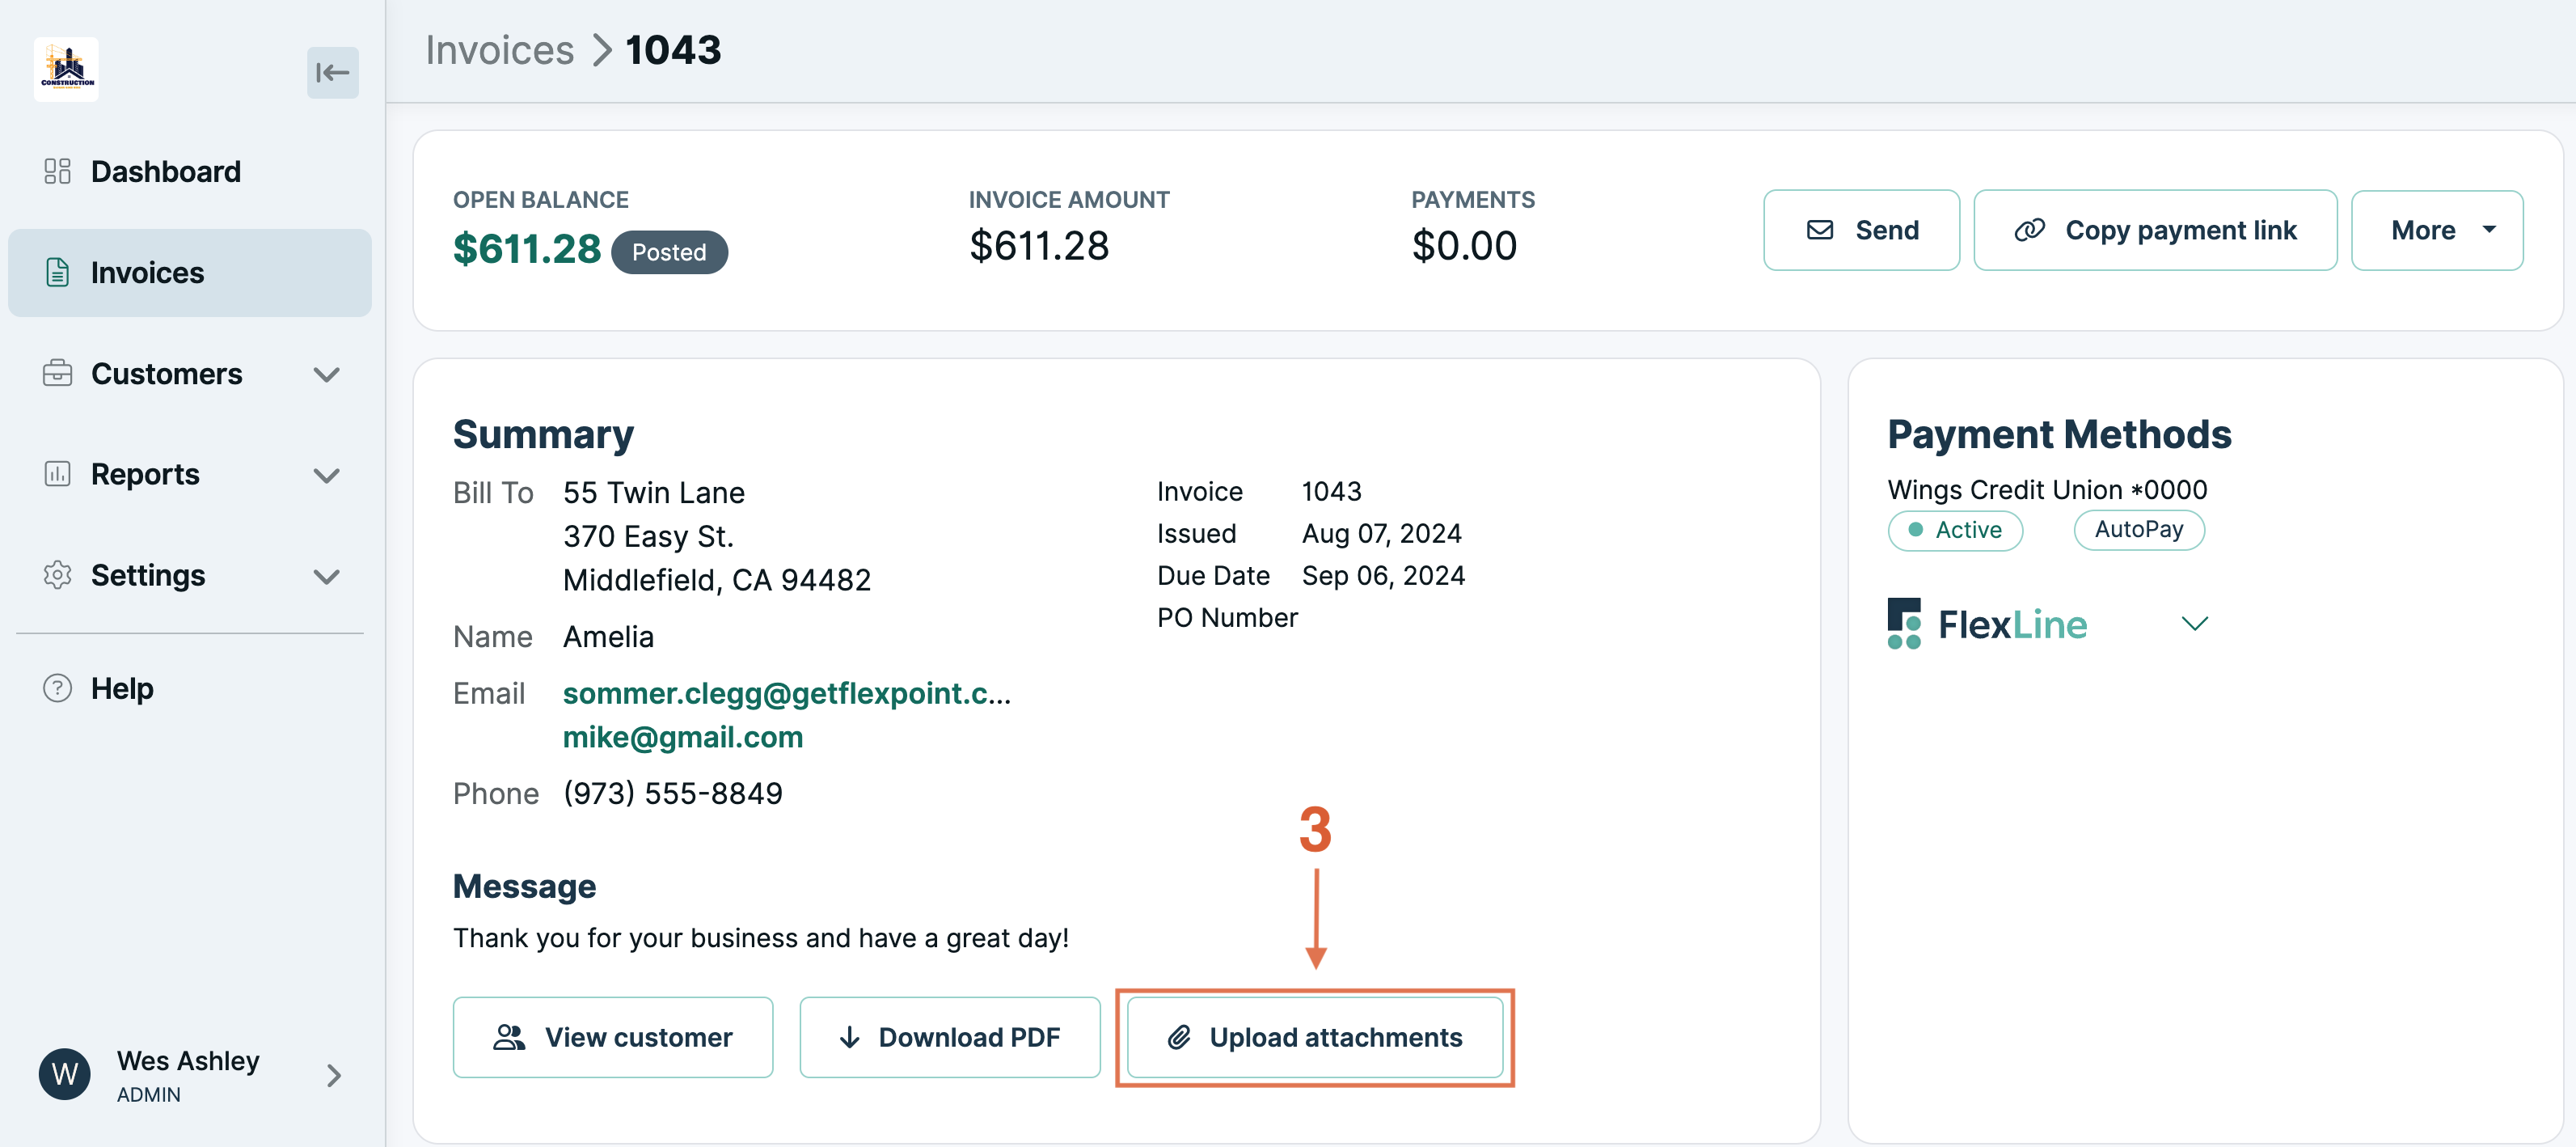View customer details
The height and width of the screenshot is (1147, 2576).
pyautogui.click(x=613, y=1037)
